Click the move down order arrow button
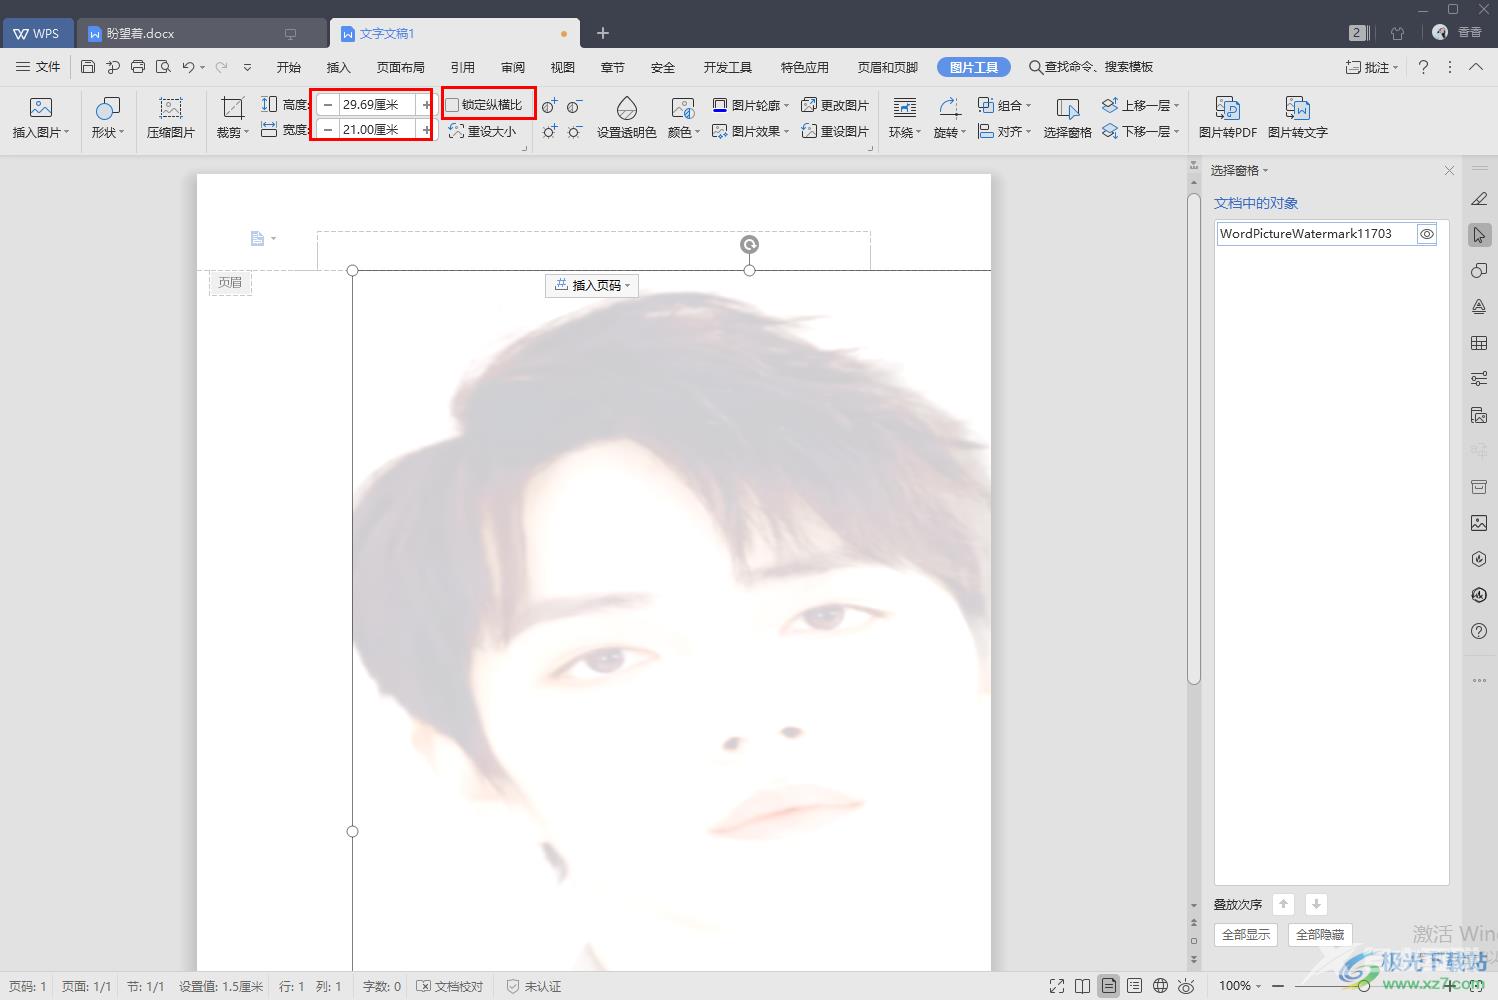 [1316, 904]
